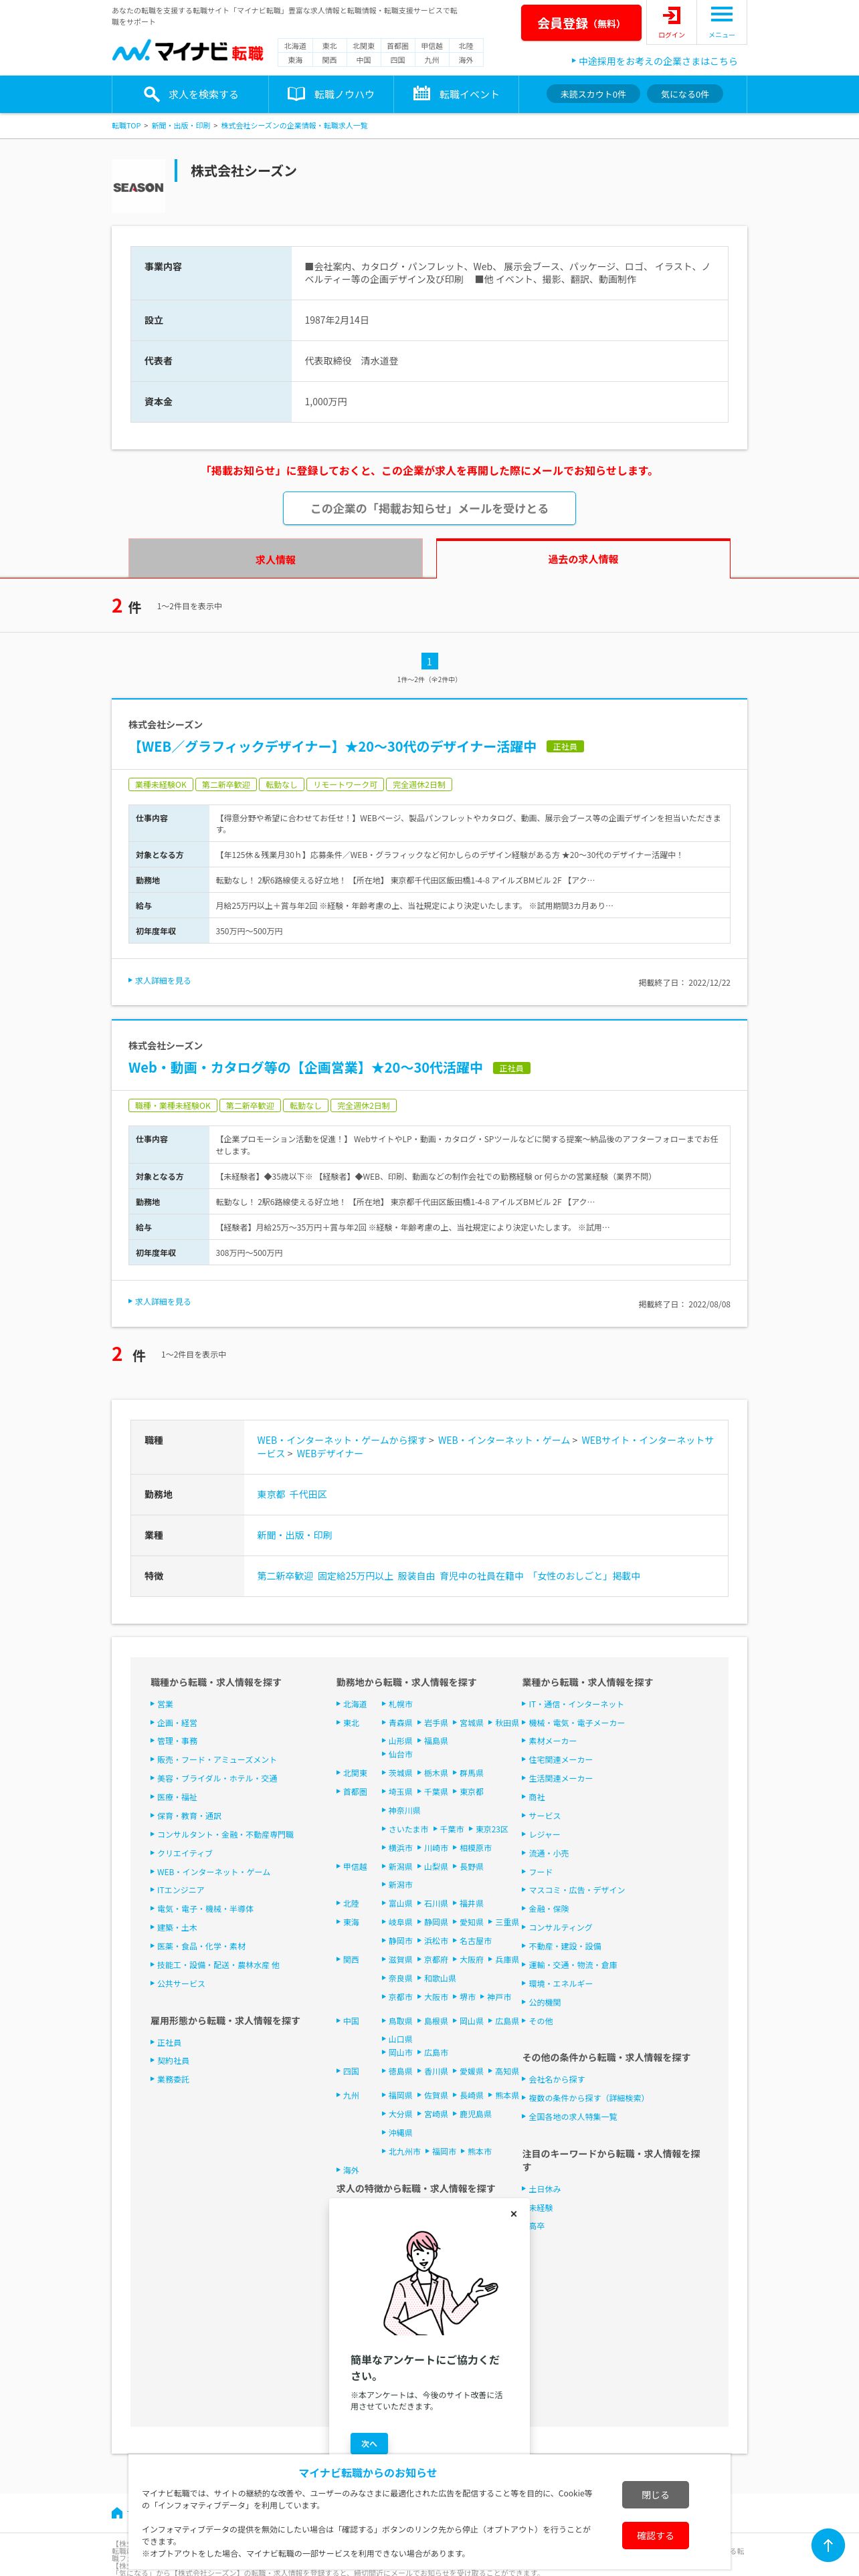859x2576 pixels.
Task: Click the 固定給25万円以上 feature link
Action: tap(355, 1575)
